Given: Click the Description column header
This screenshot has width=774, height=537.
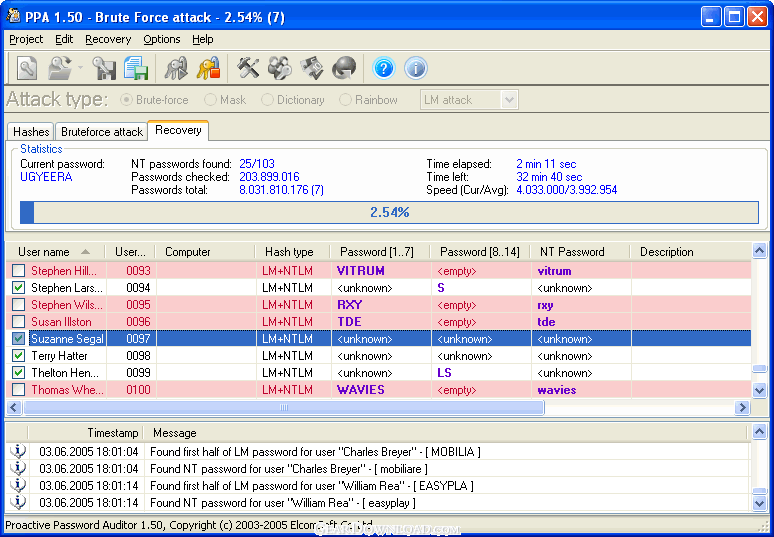Looking at the screenshot, I should pyautogui.click(x=691, y=252).
